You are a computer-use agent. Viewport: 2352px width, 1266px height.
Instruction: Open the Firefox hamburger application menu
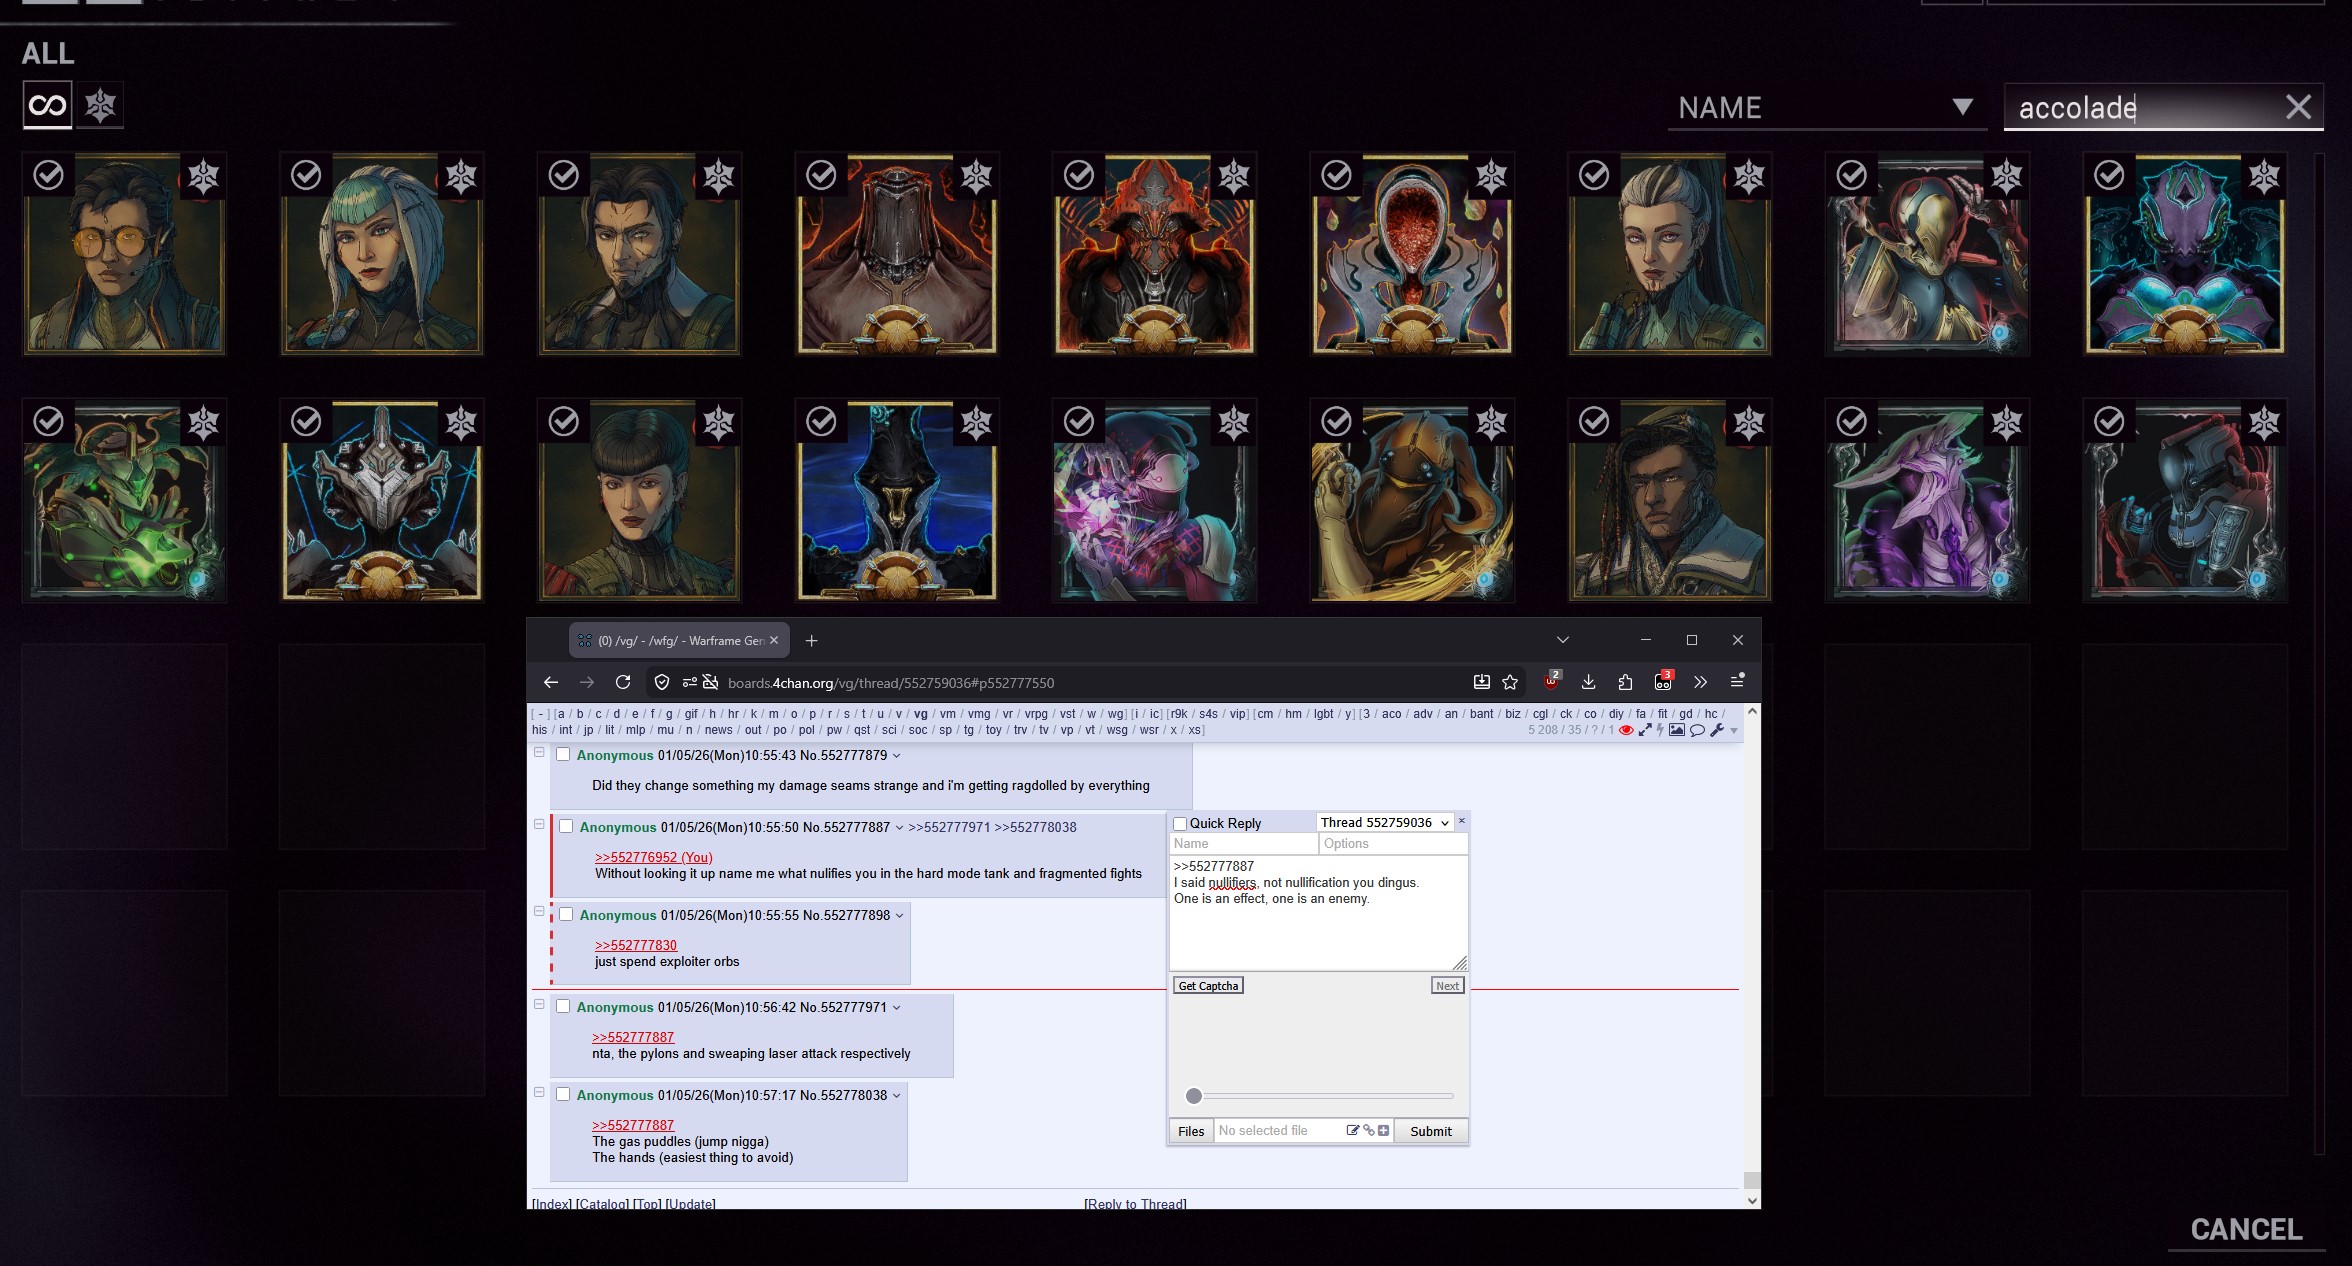point(1737,682)
